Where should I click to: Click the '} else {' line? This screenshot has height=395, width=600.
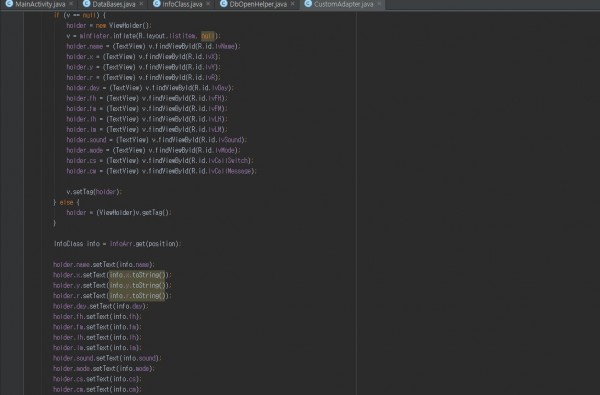67,202
